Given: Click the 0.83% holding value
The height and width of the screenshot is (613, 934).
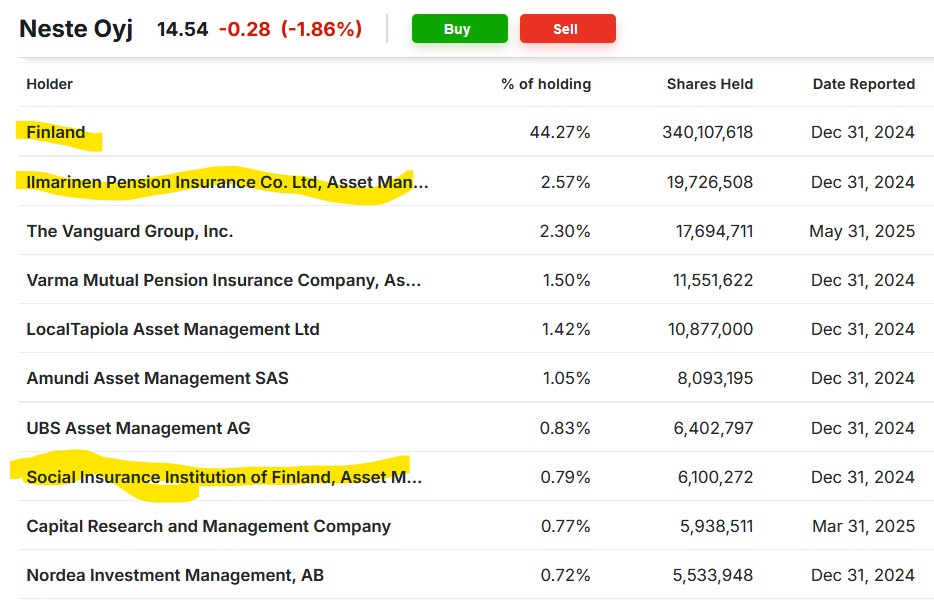Looking at the screenshot, I should click(565, 428).
